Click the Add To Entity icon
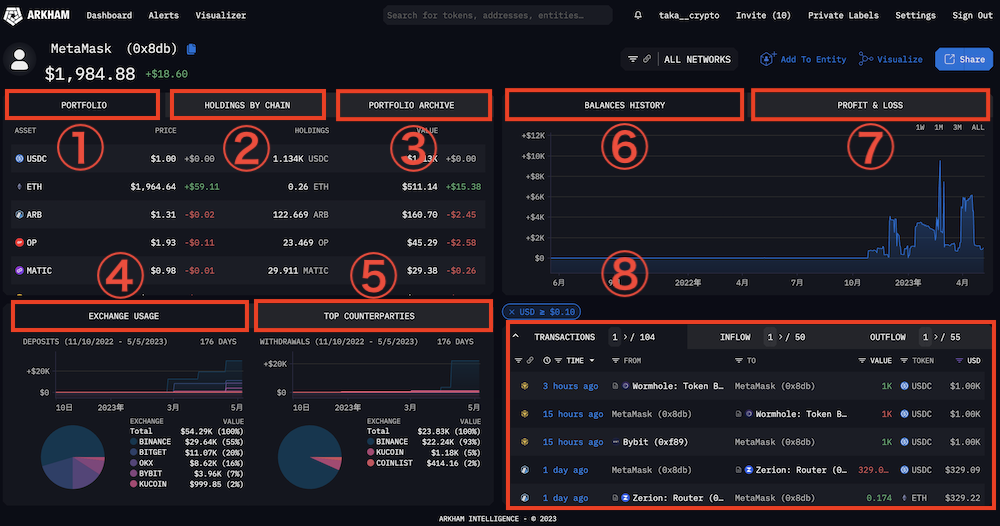This screenshot has height=526, width=1000. coord(768,59)
